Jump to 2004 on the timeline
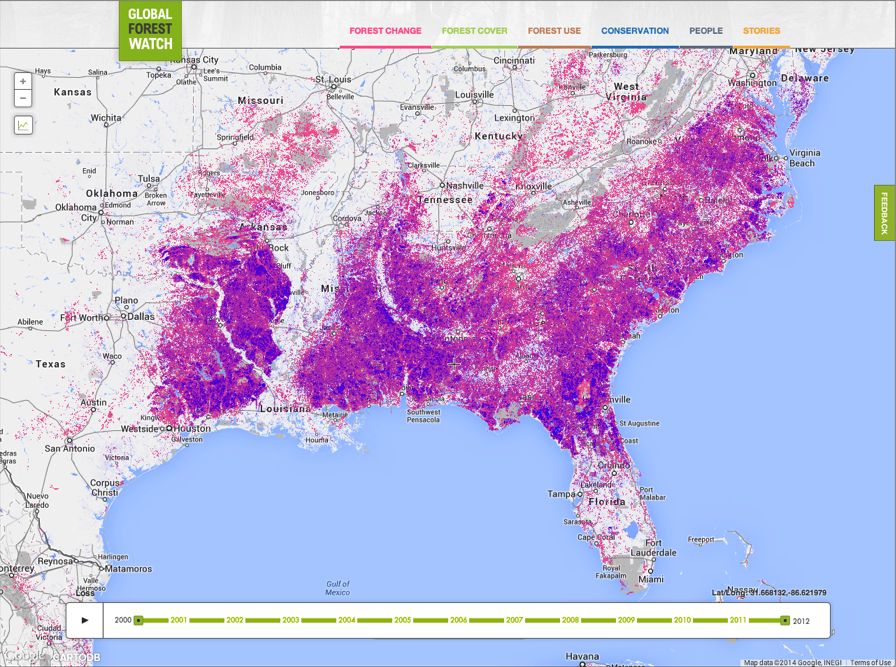The width and height of the screenshot is (896, 667). pos(346,620)
